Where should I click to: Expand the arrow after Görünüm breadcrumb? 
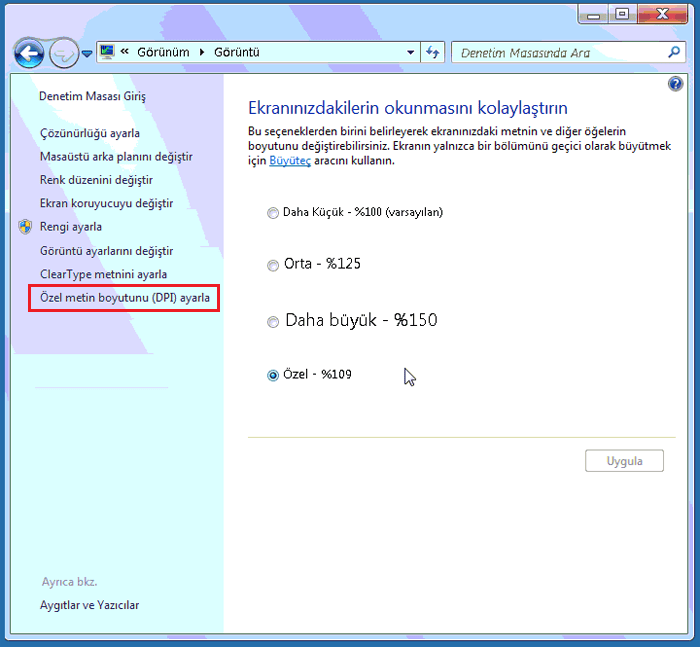(x=202, y=52)
